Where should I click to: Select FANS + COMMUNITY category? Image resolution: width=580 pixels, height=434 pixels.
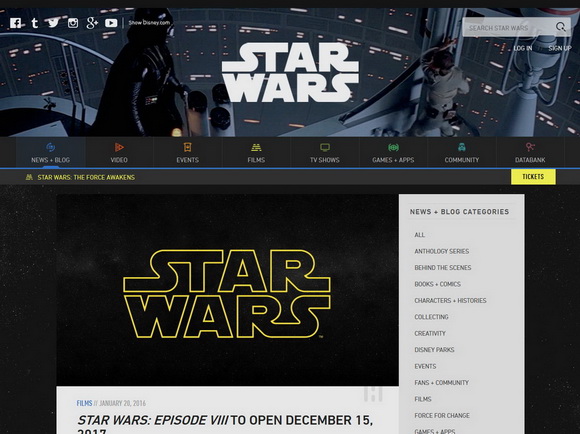pyautogui.click(x=442, y=383)
